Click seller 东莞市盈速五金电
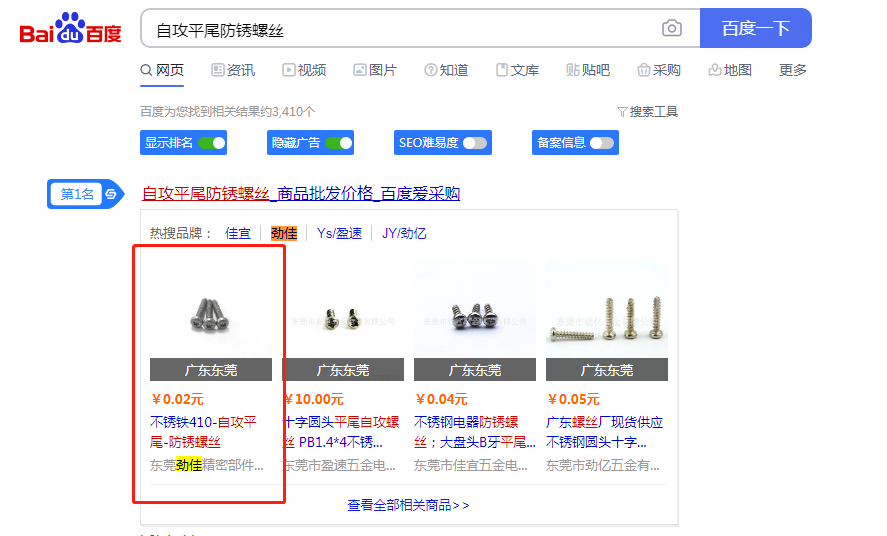This screenshot has width=887, height=536. [339, 465]
